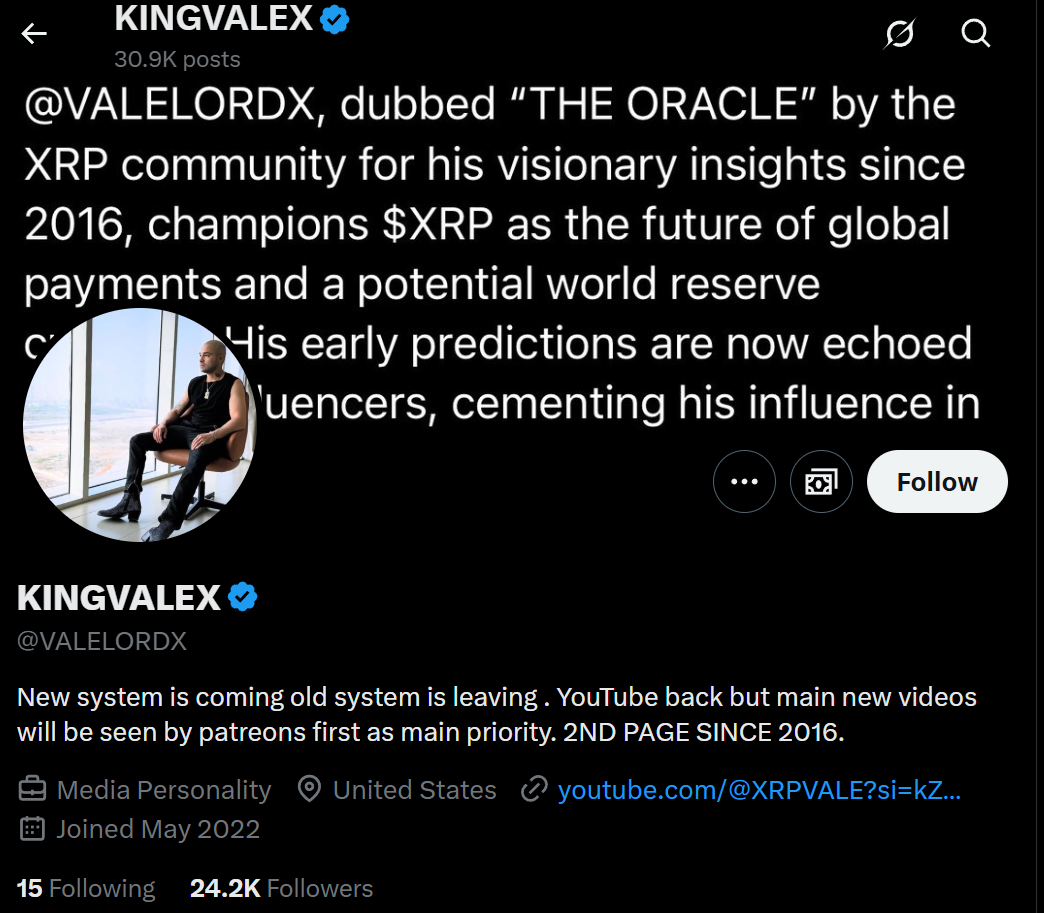
Task: Click the verified badge beside profile name
Action: point(242,597)
